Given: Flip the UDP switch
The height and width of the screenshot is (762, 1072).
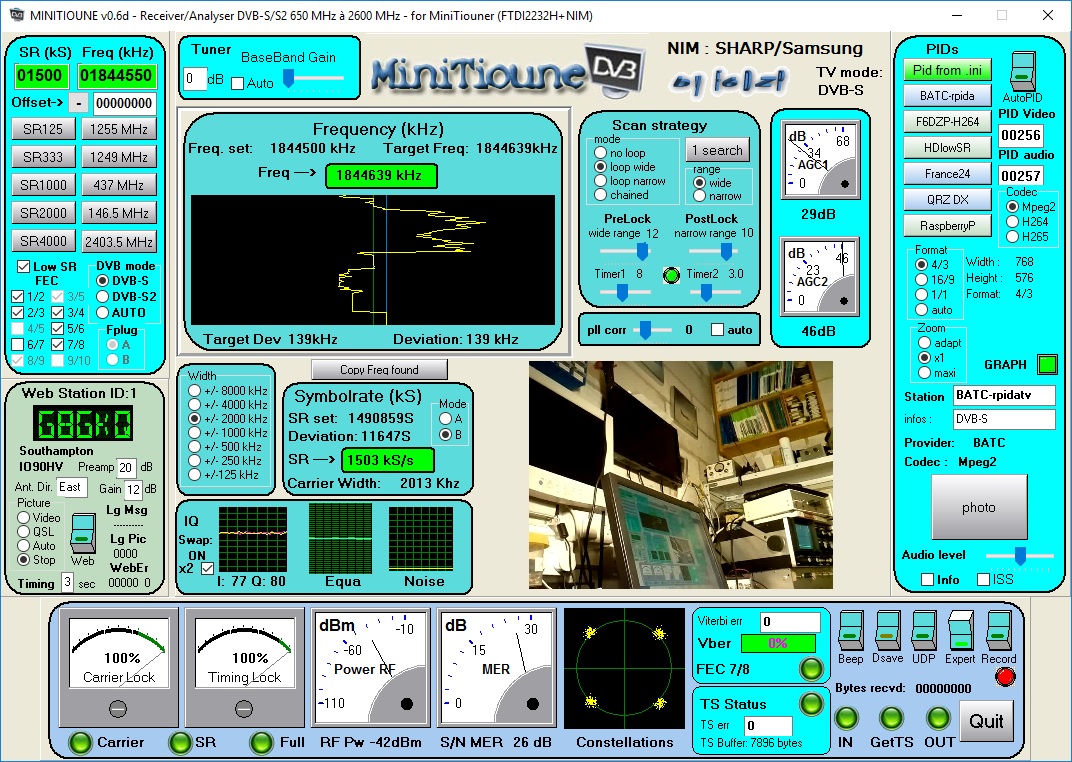Looking at the screenshot, I should (x=923, y=631).
